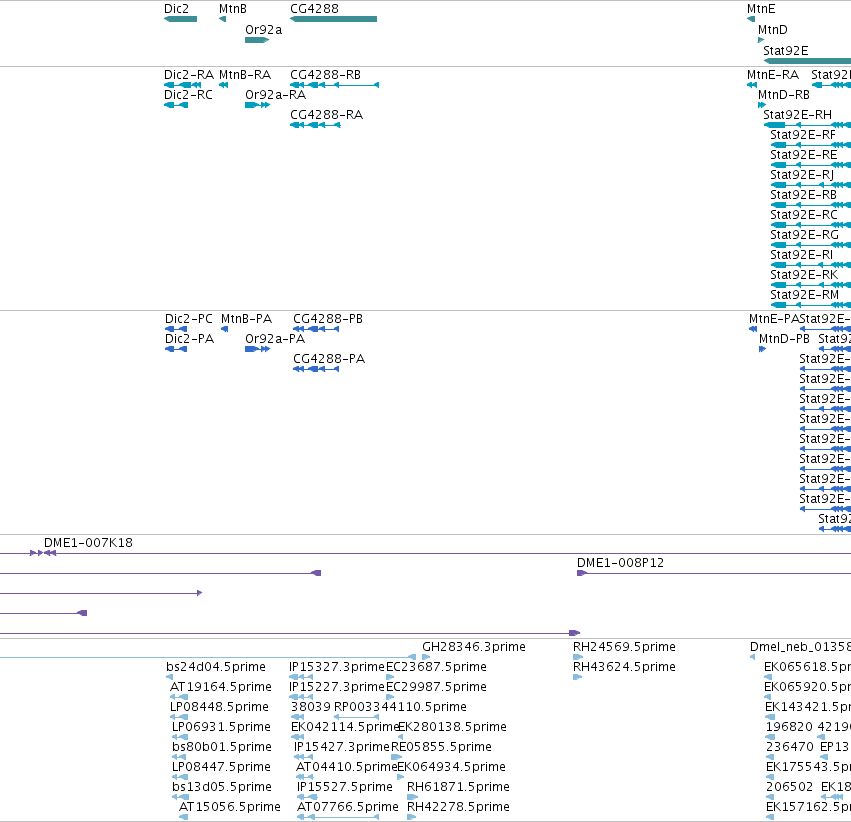Select the RE05855.5prime EST label

click(x=441, y=747)
